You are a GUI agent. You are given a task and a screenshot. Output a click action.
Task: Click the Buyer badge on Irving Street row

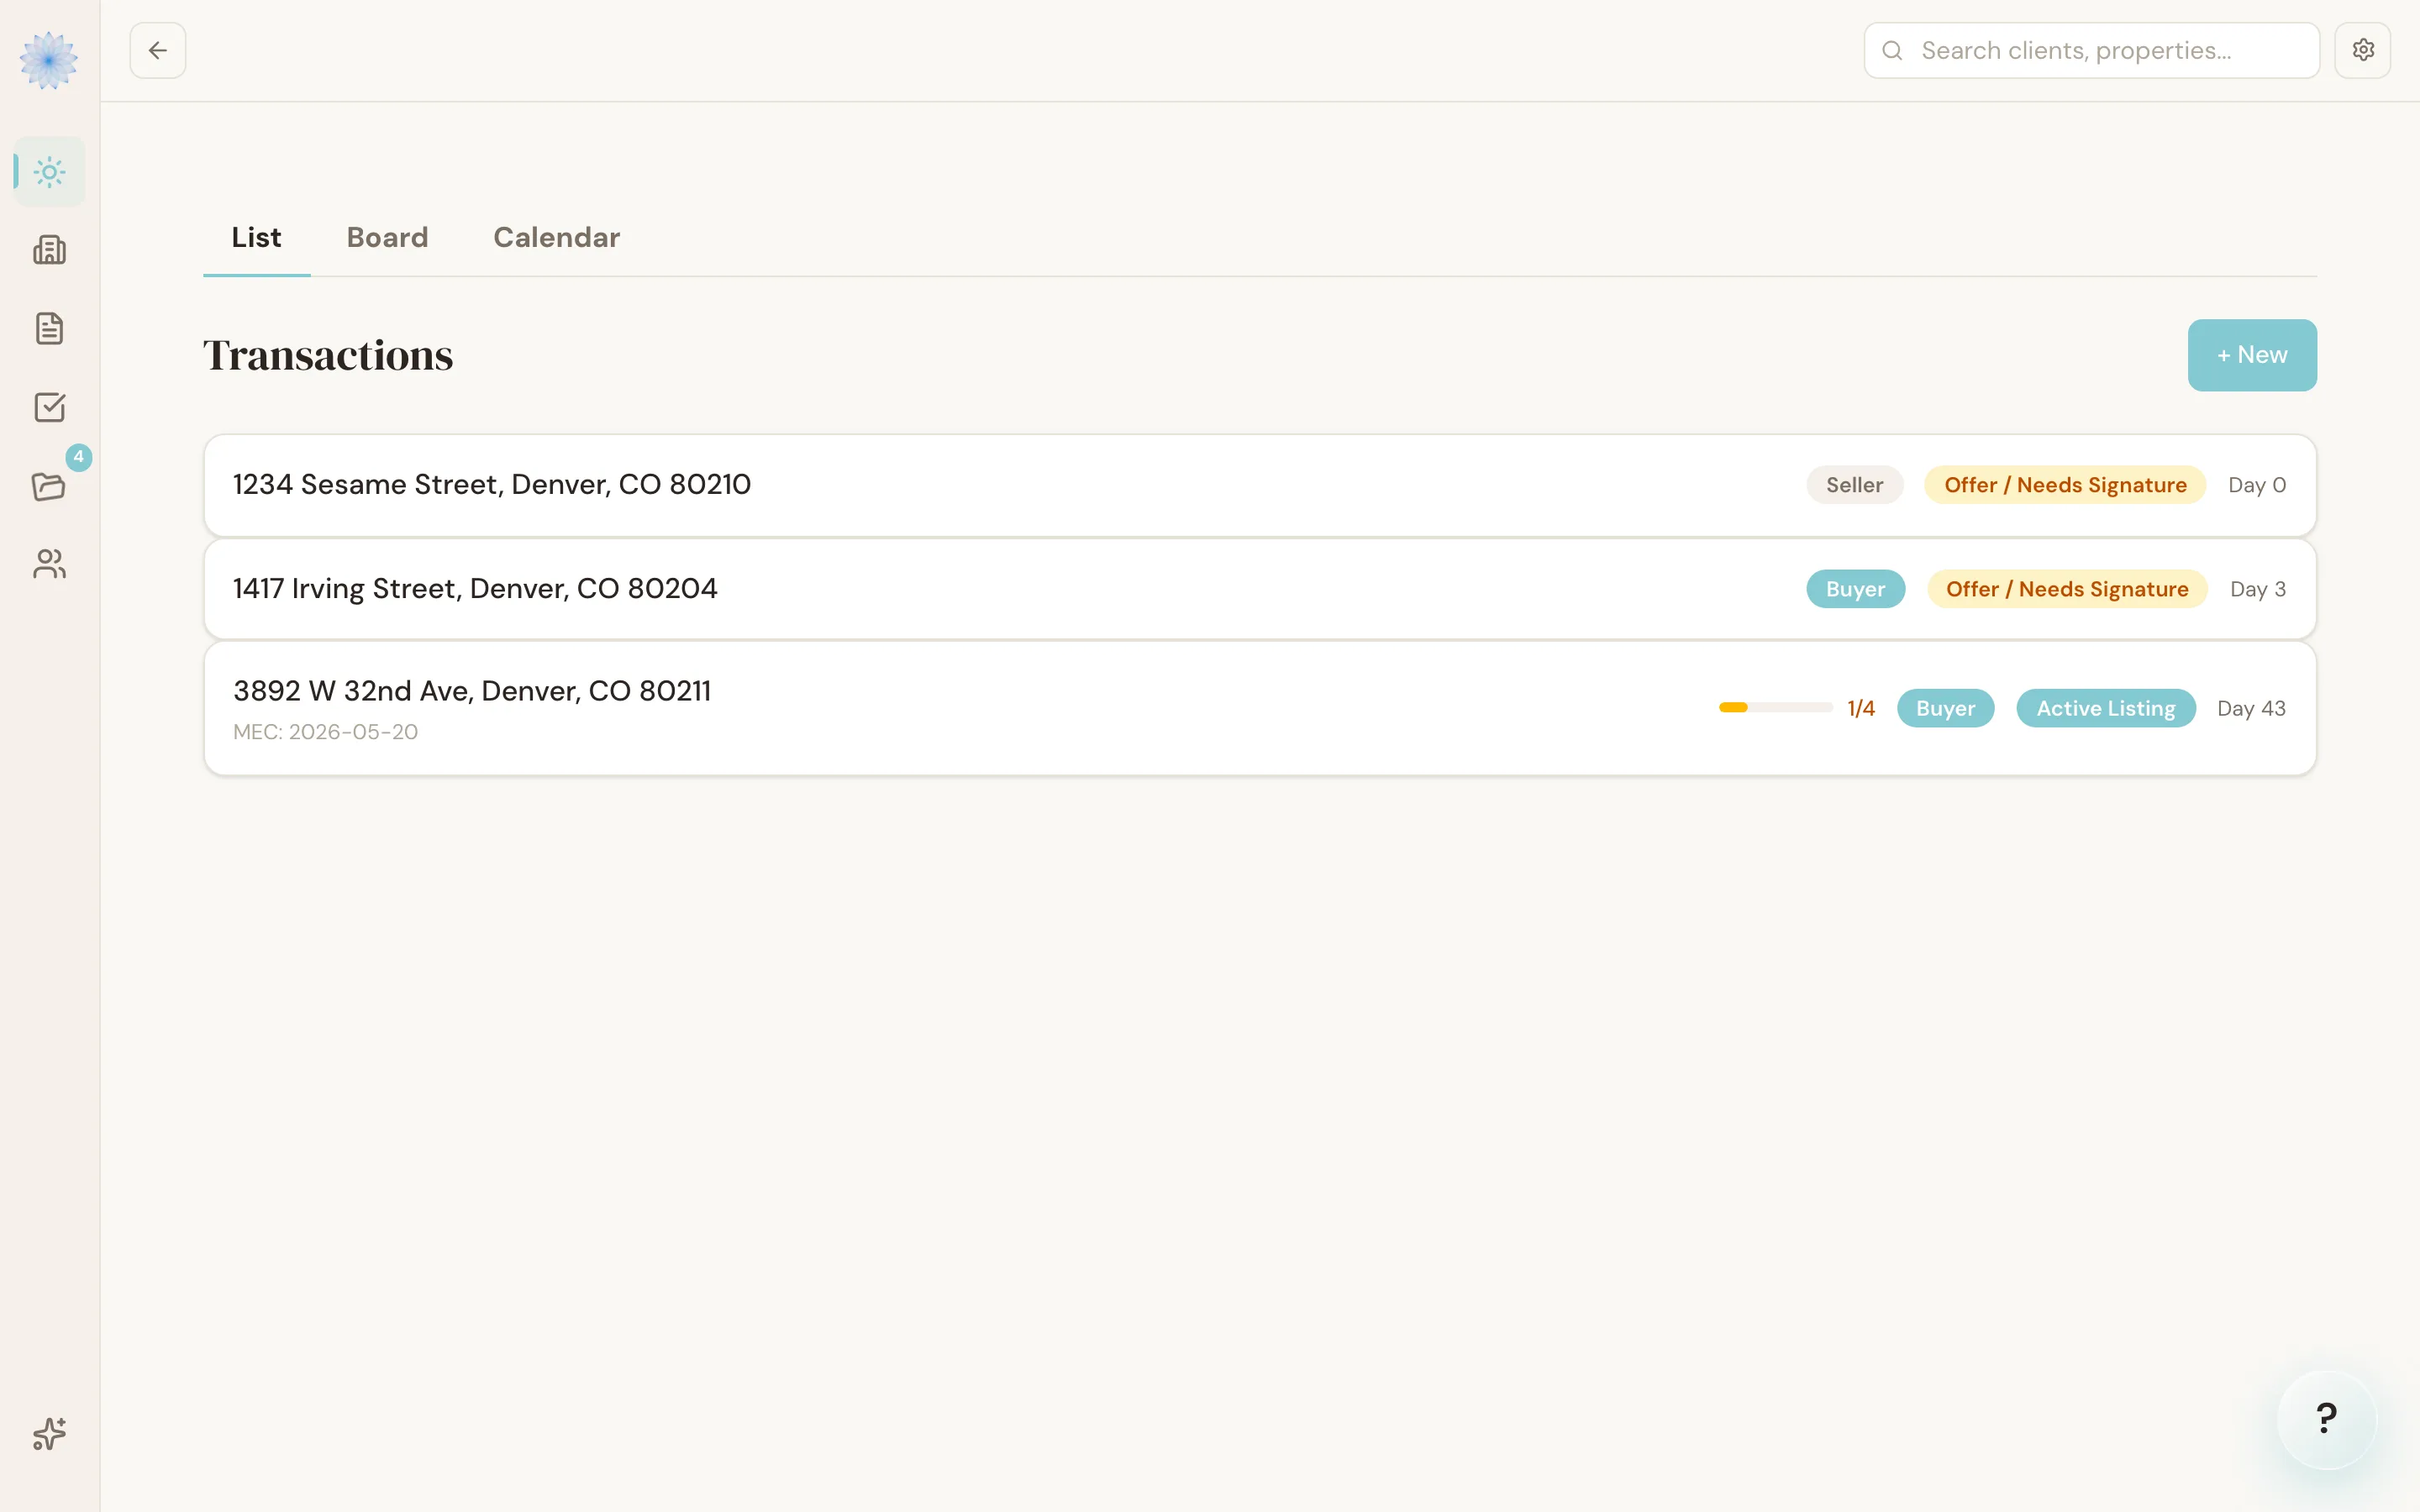1855,589
